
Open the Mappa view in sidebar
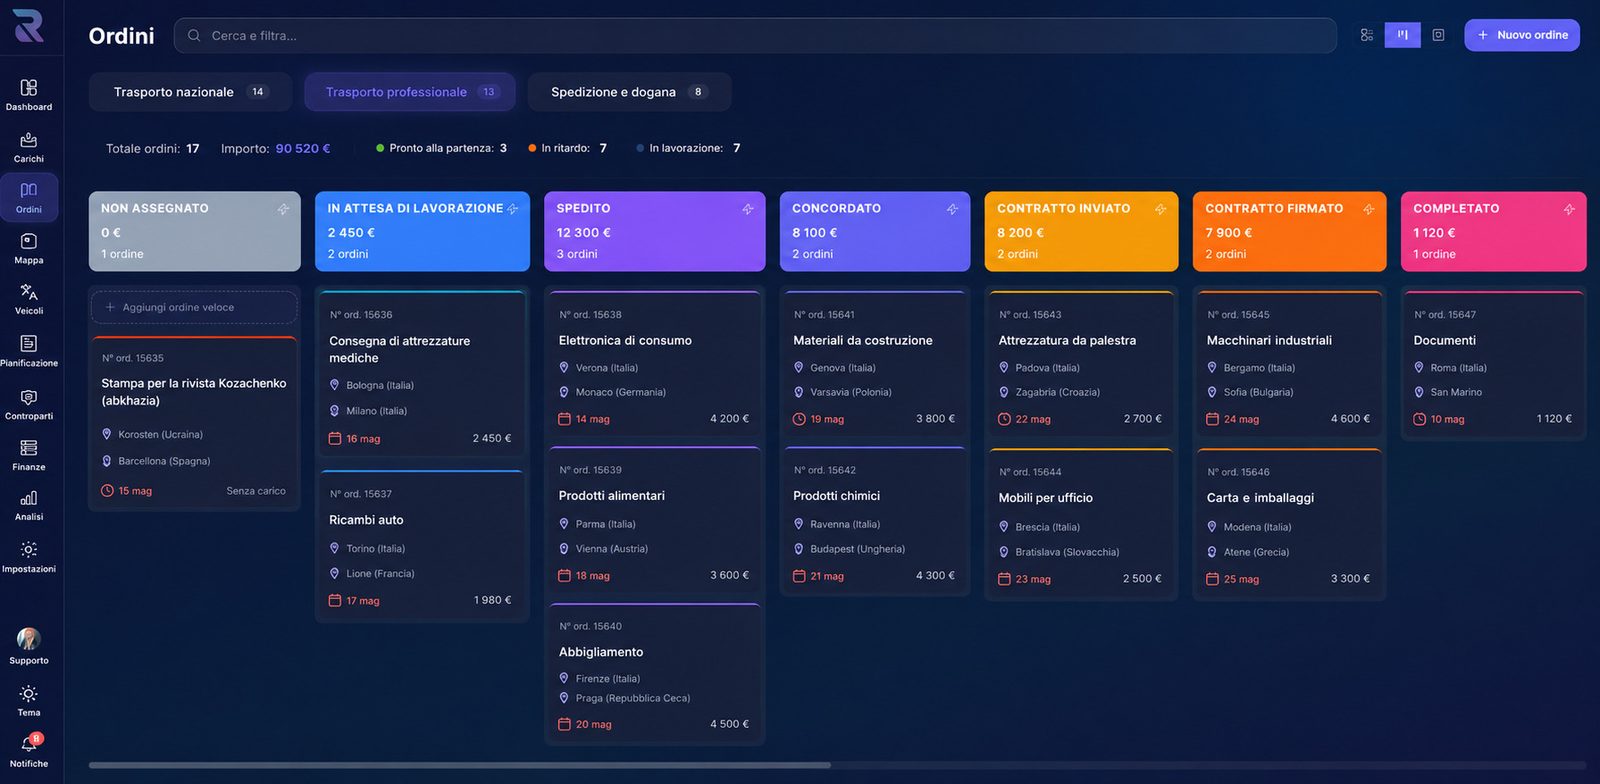coord(28,248)
